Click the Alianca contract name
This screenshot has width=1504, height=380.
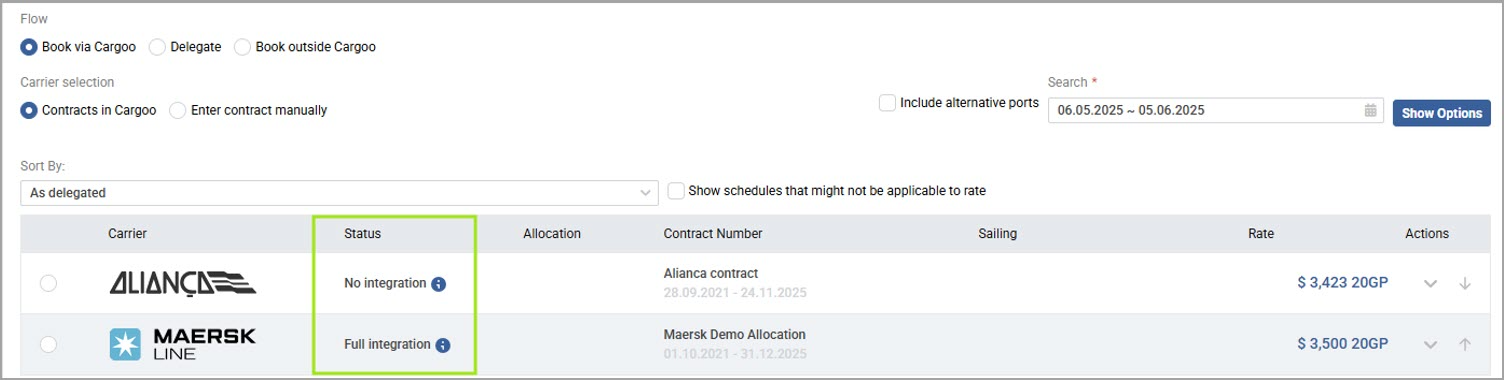[x=711, y=273]
